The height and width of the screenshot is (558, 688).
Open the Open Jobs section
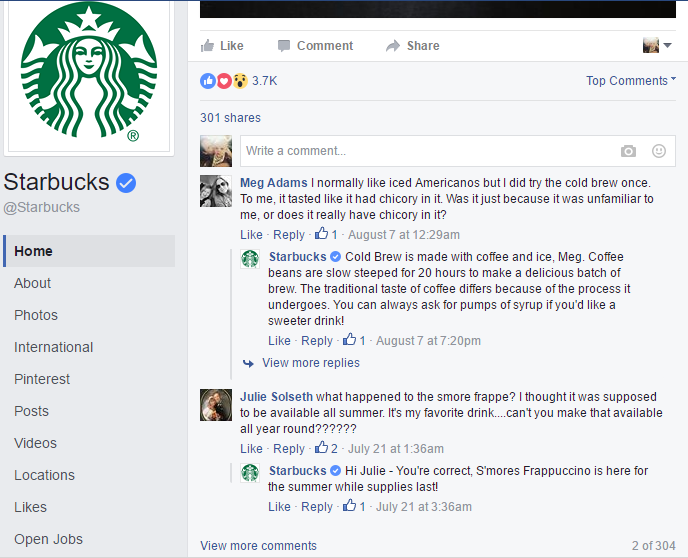pyautogui.click(x=48, y=539)
